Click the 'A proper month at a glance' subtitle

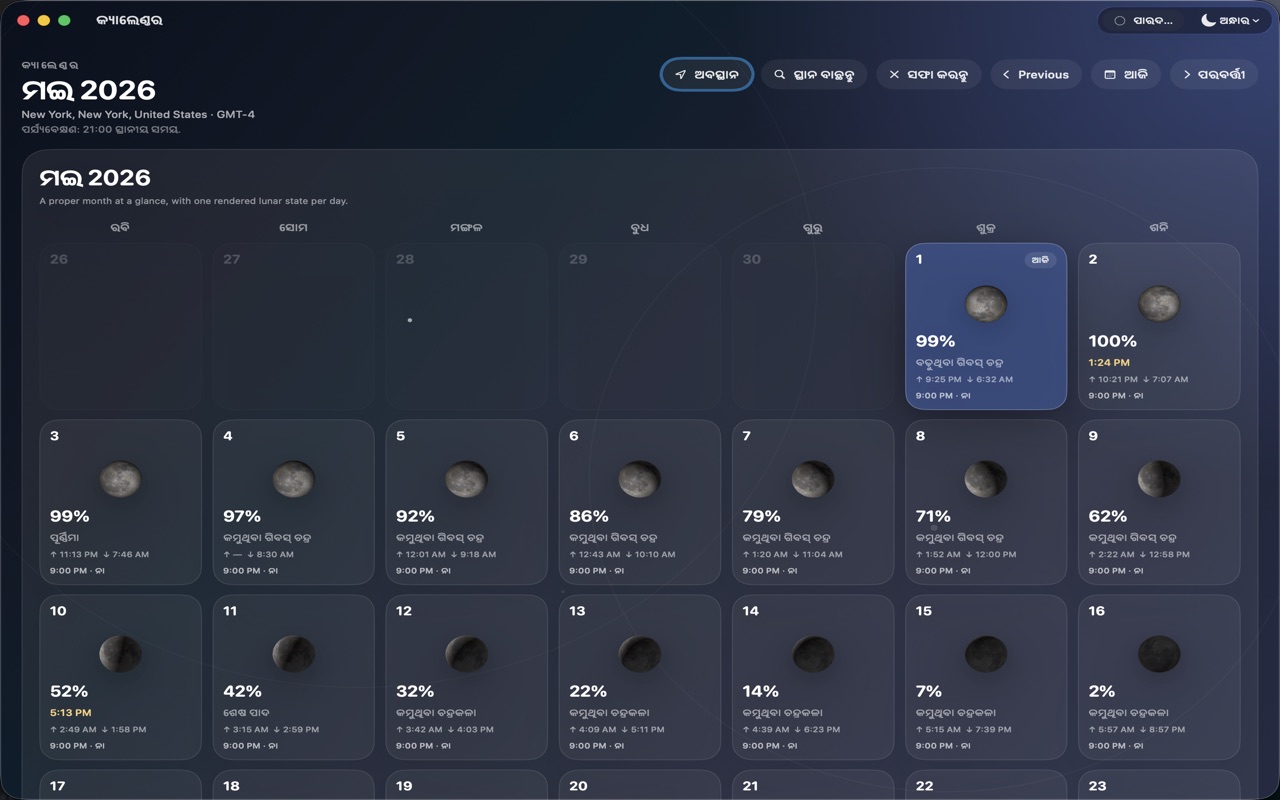194,201
